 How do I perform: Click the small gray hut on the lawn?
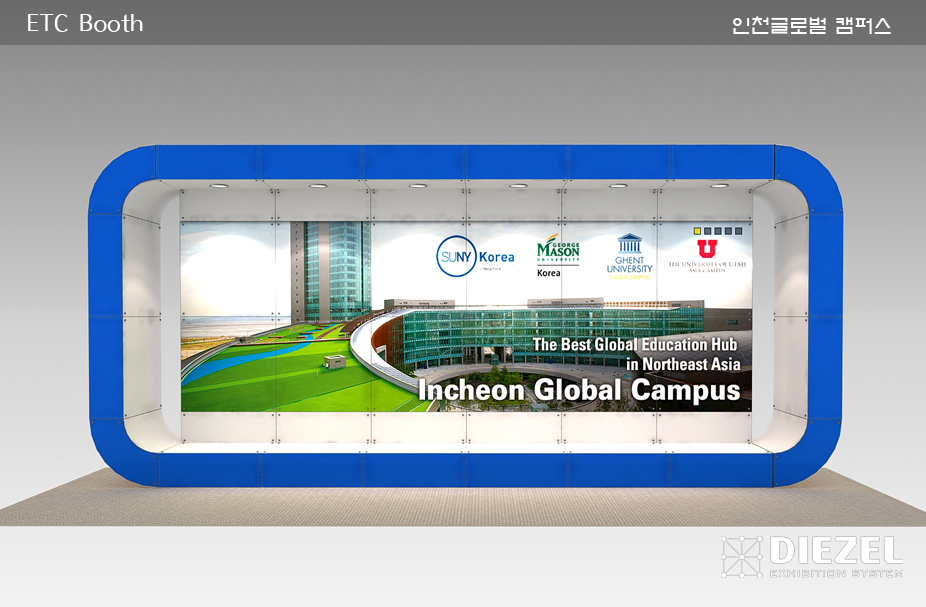click(335, 361)
